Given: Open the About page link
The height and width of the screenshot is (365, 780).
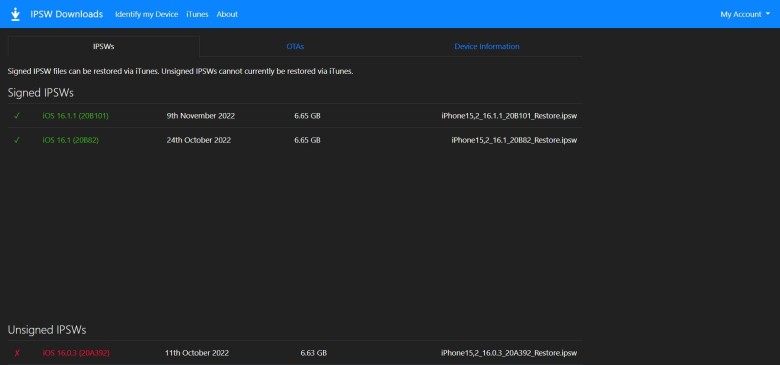Looking at the screenshot, I should (x=227, y=14).
